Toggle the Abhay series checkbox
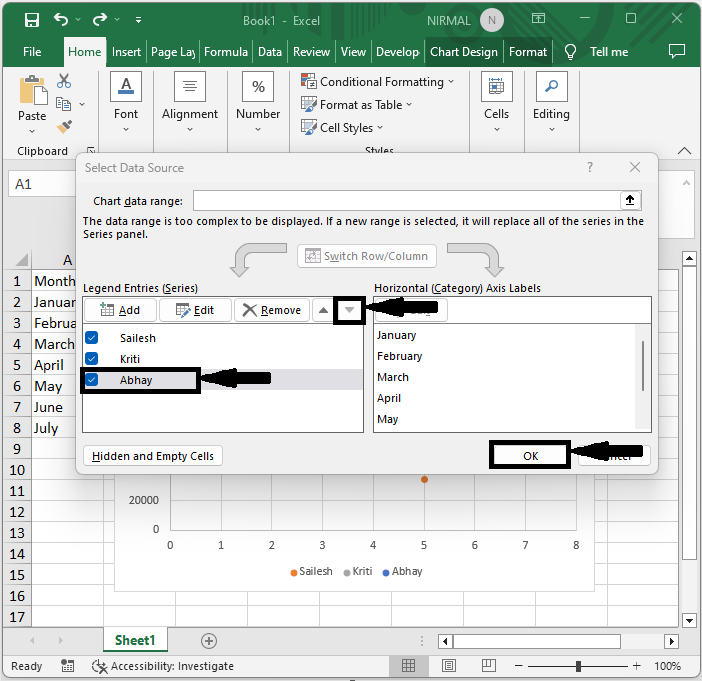 pyautogui.click(x=92, y=380)
